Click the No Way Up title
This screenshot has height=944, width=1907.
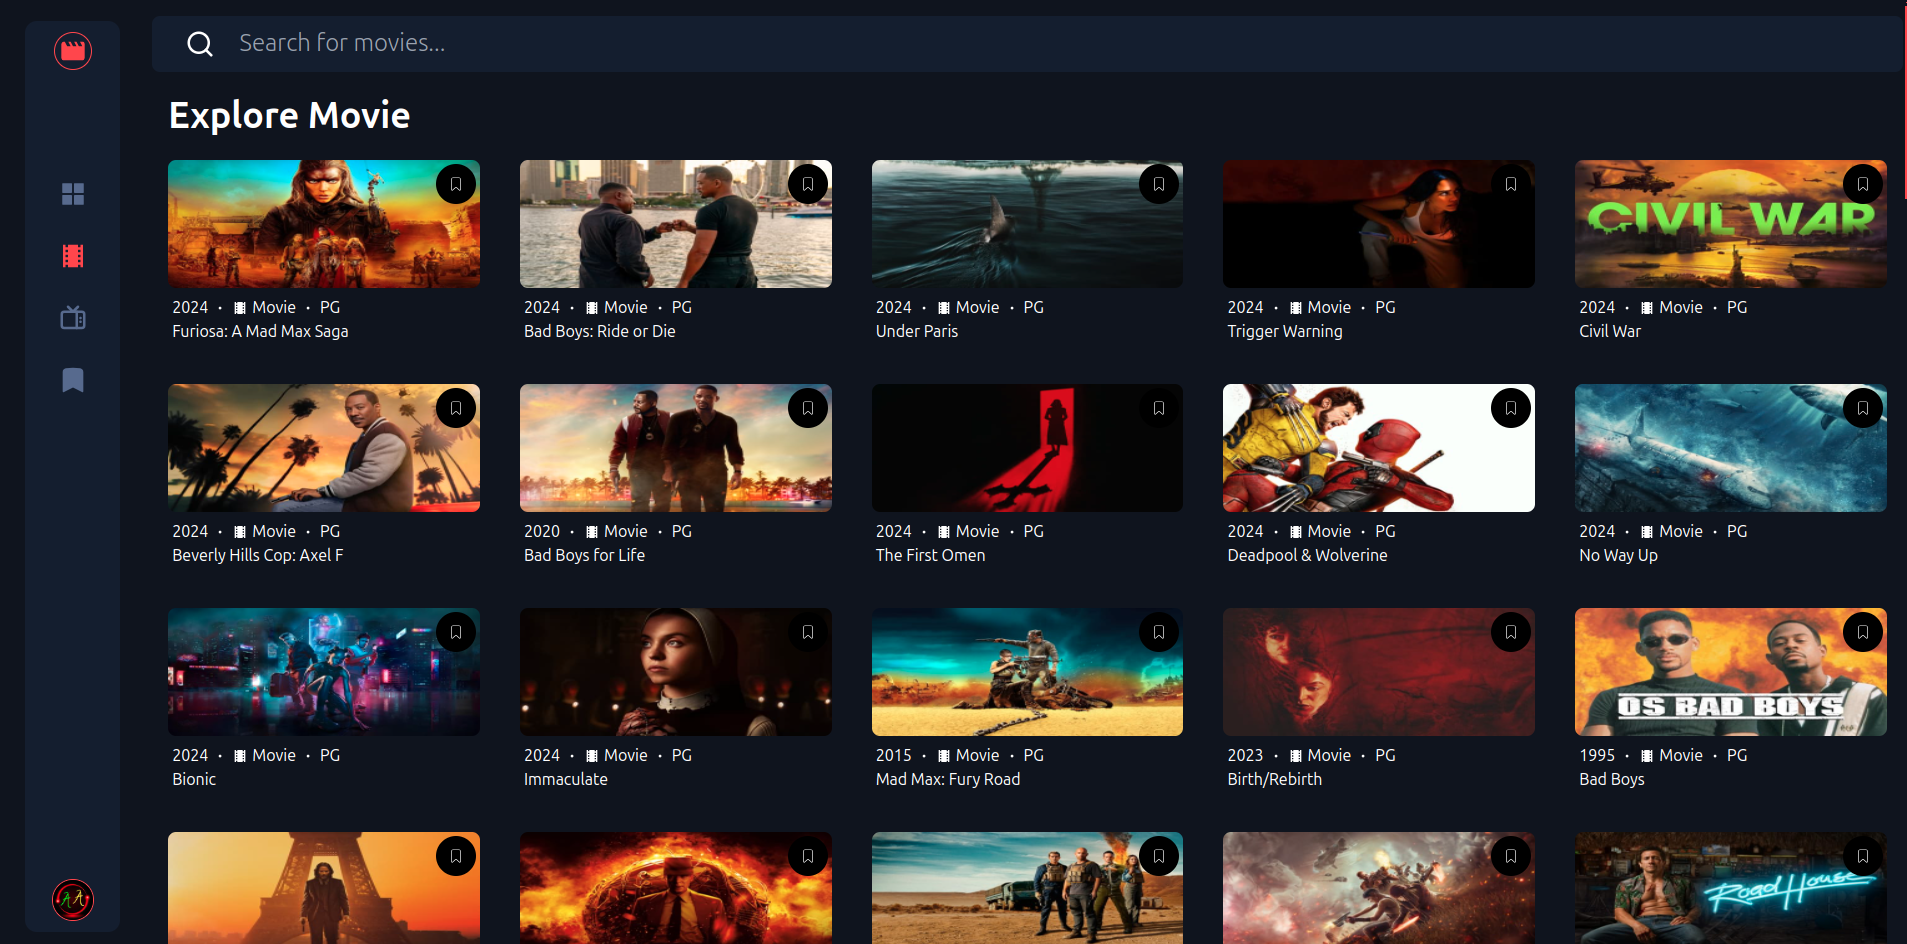[1618, 555]
